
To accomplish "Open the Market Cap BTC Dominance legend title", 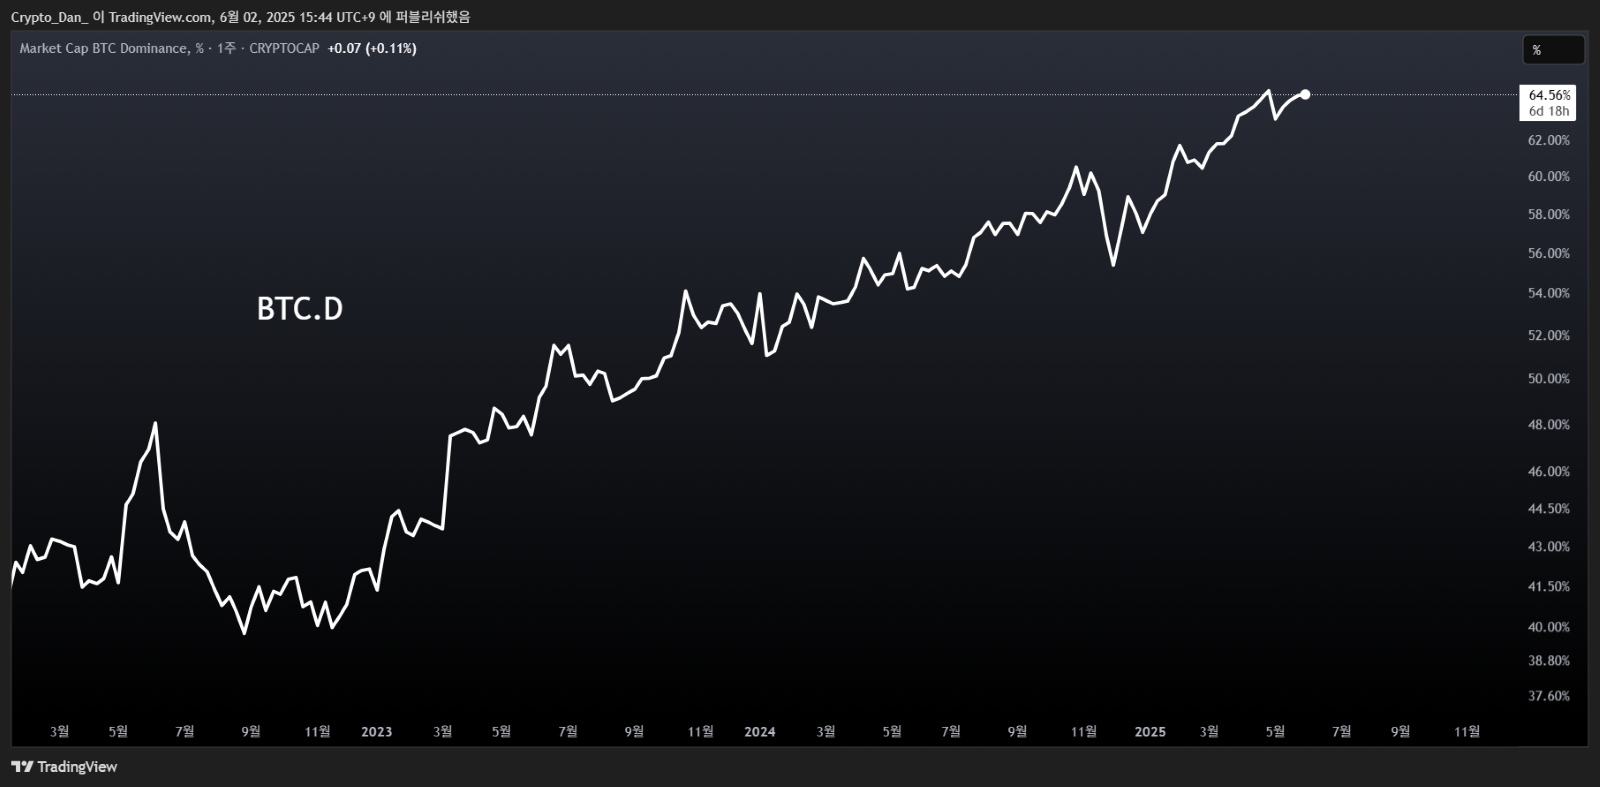I will click(103, 48).
